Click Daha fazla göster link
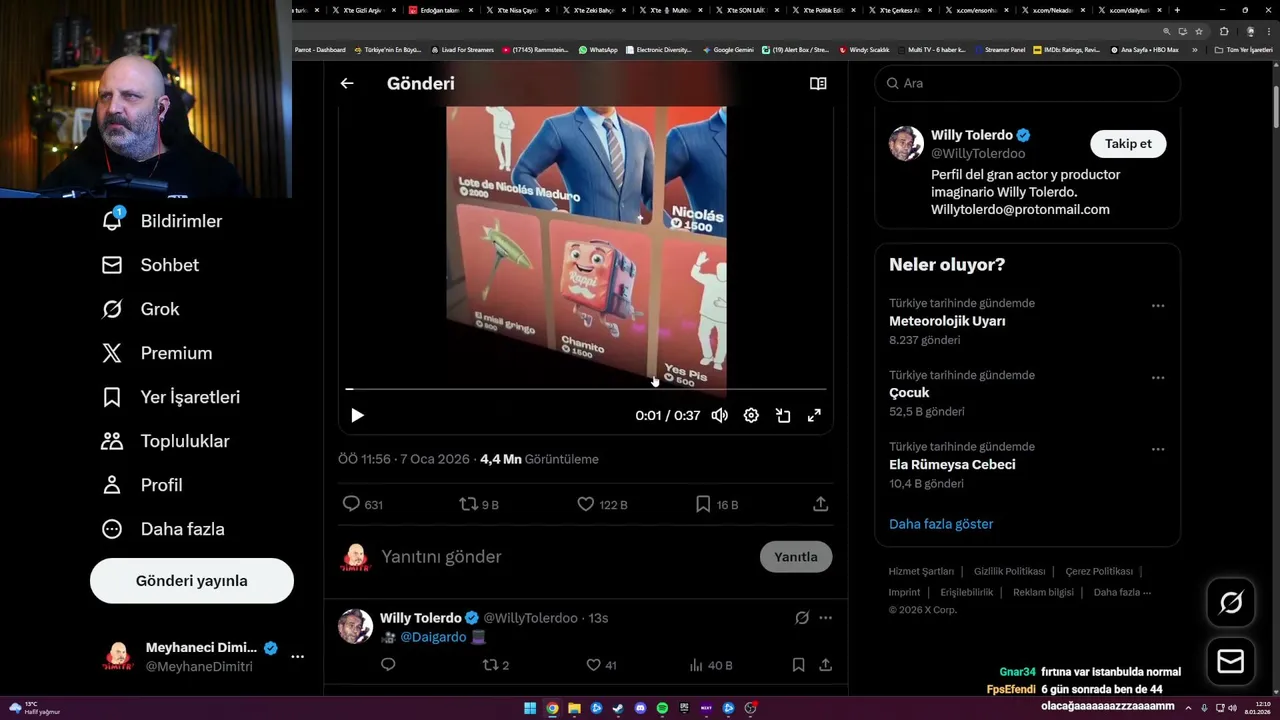 coord(941,524)
